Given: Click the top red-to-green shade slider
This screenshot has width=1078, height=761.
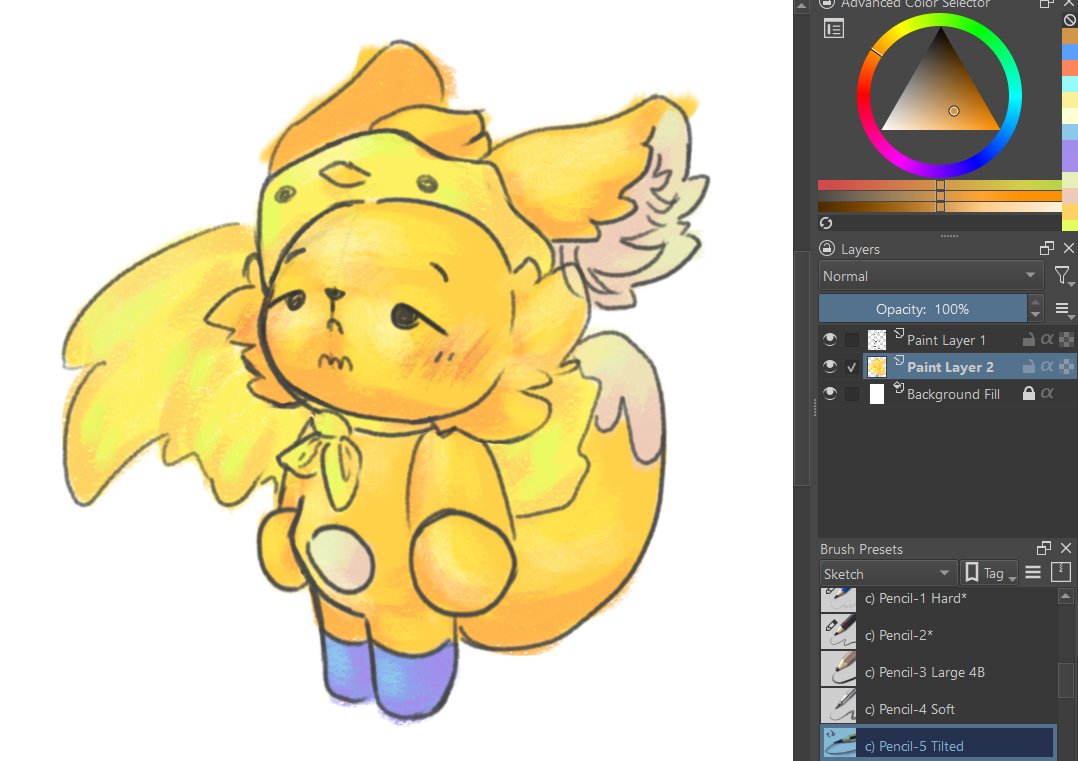Looking at the screenshot, I should pyautogui.click(x=939, y=185).
